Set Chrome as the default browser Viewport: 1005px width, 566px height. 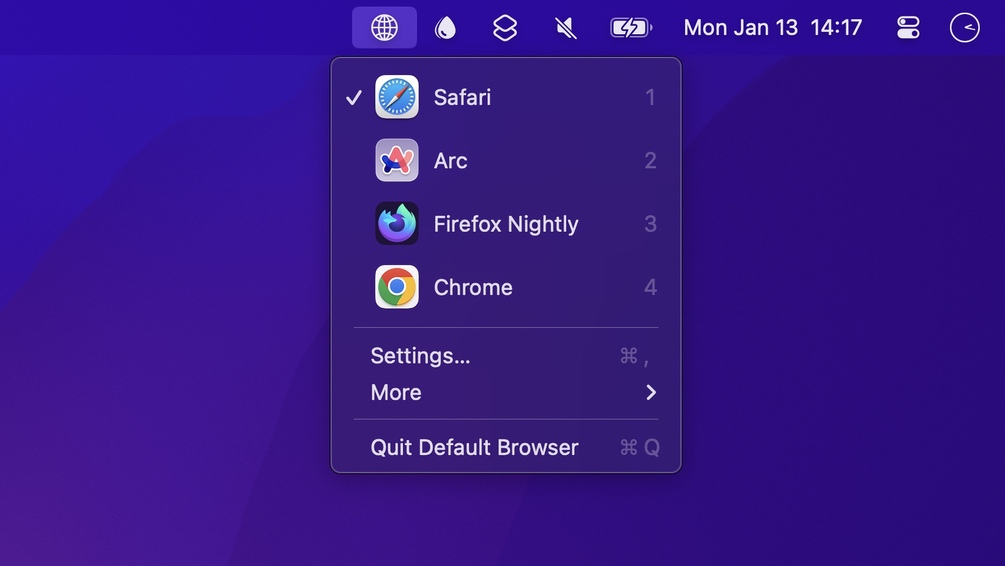coord(506,287)
